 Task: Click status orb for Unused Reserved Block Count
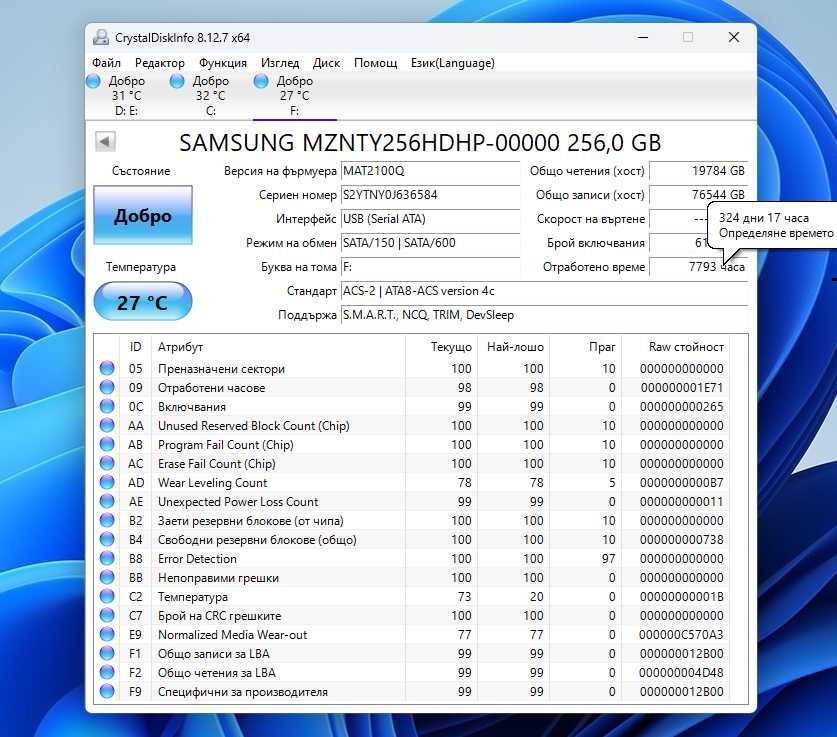pyautogui.click(x=107, y=425)
